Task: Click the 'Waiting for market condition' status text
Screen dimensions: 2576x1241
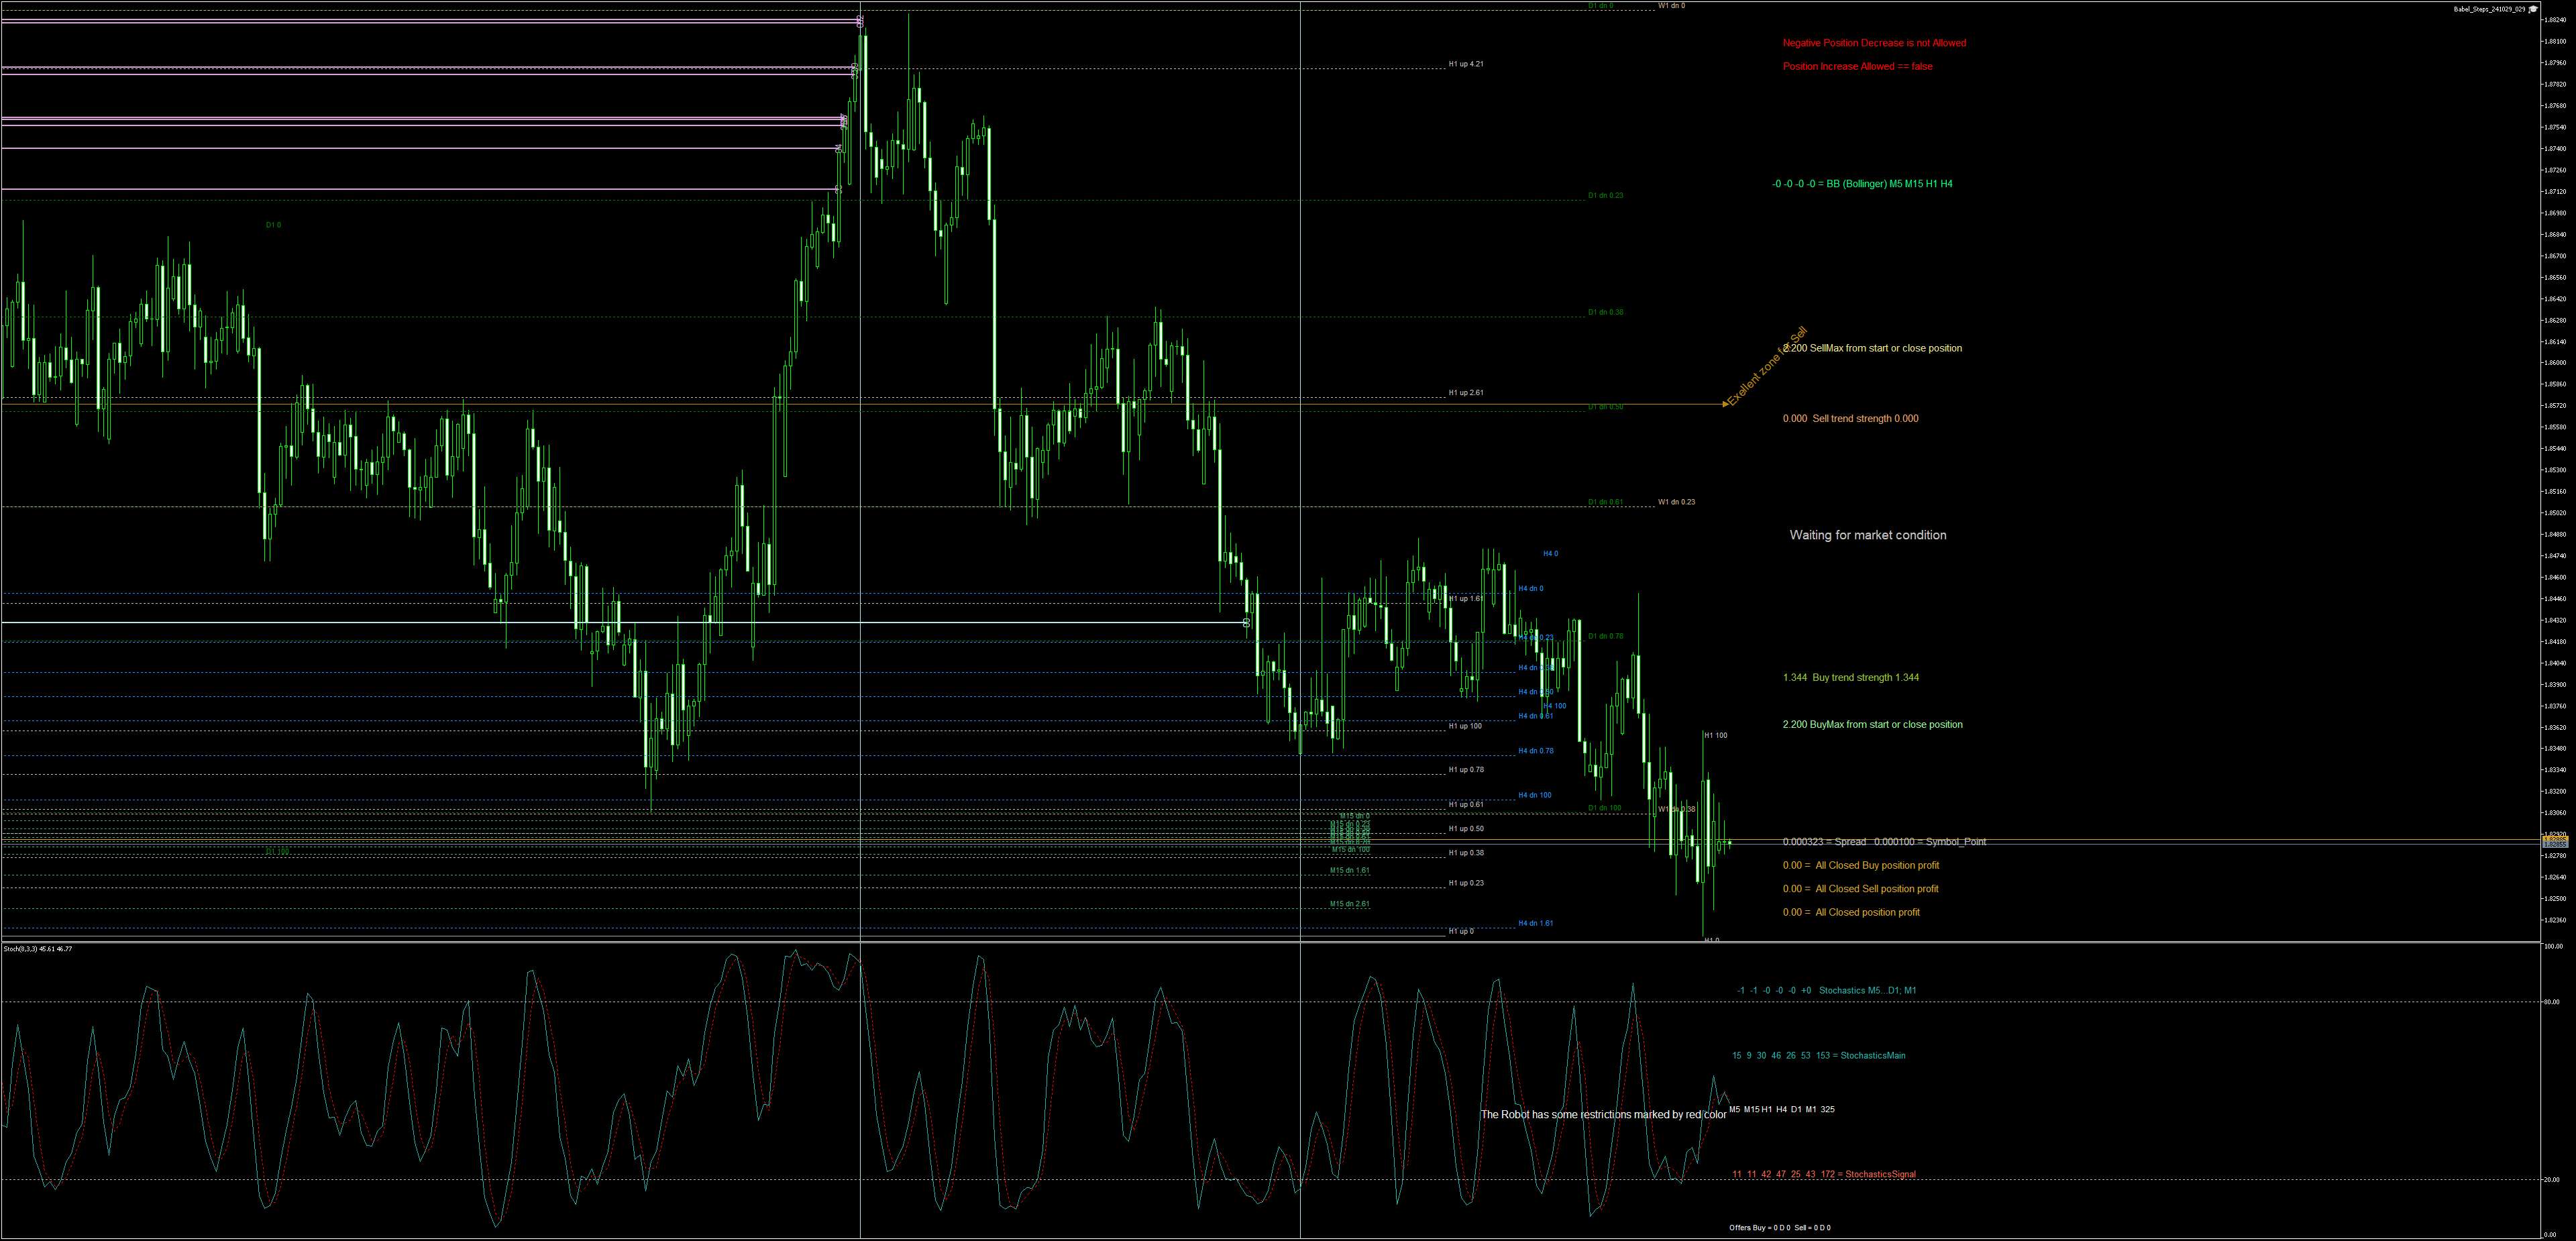Action: click(x=1867, y=535)
